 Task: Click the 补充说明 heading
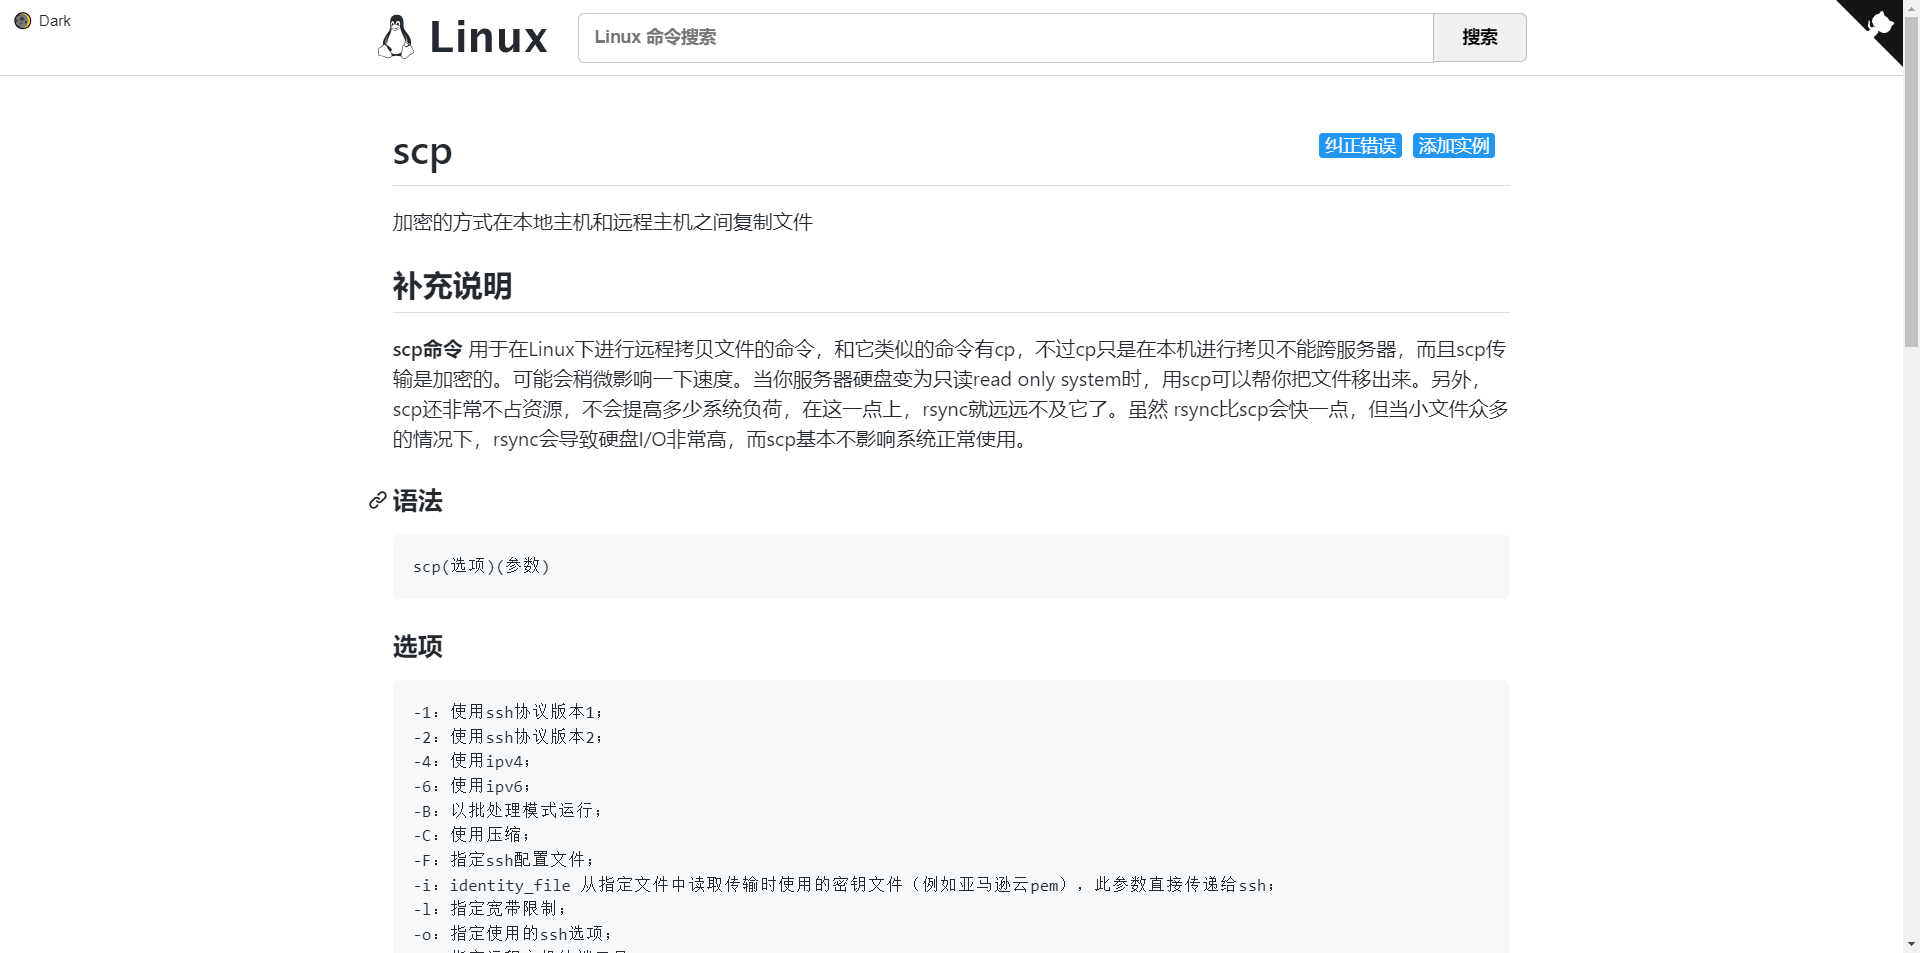(451, 287)
